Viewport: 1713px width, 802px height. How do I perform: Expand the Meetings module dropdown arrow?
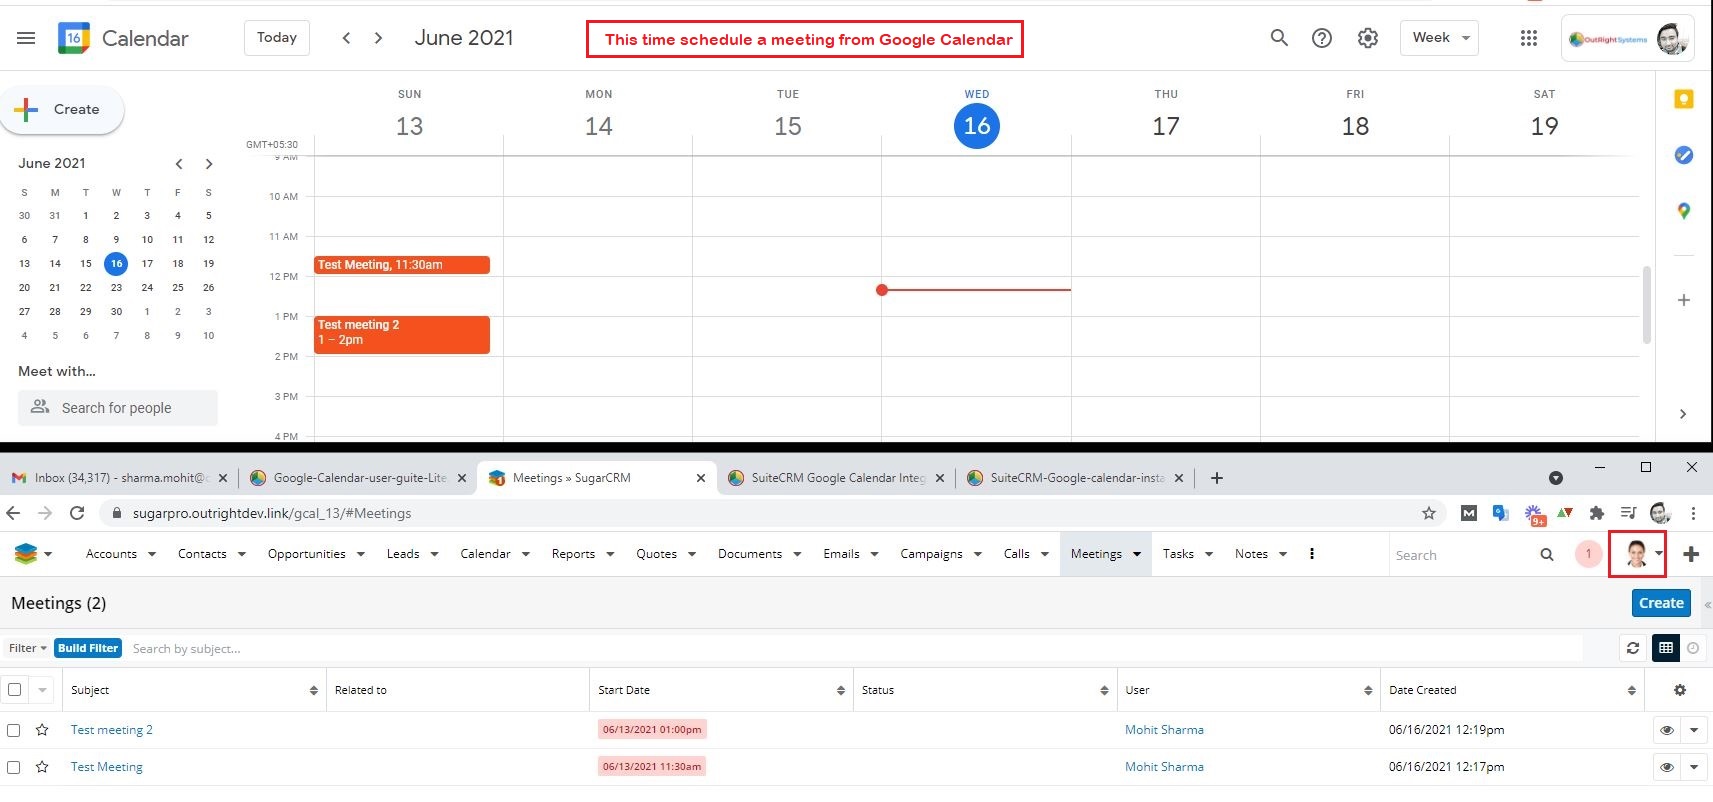[1137, 554]
